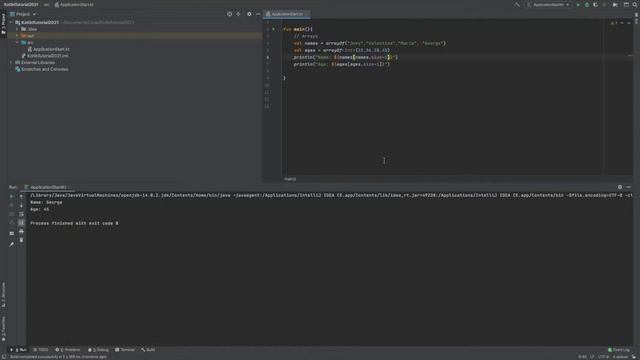Select the ApplicationStart.kt editor tab
This screenshot has height=360, width=640.
[286, 14]
